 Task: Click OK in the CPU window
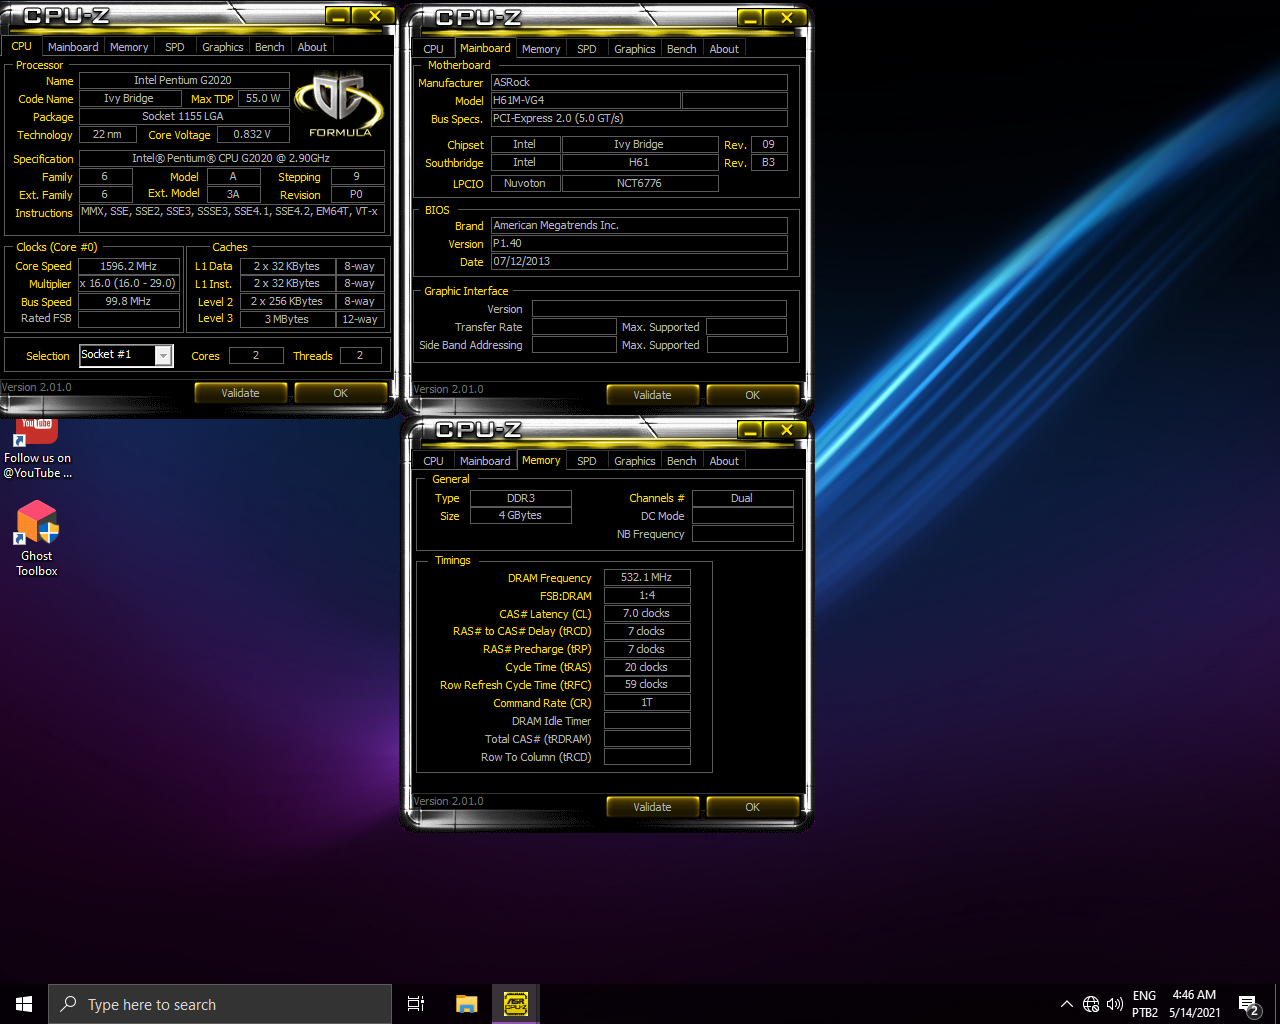click(x=341, y=393)
